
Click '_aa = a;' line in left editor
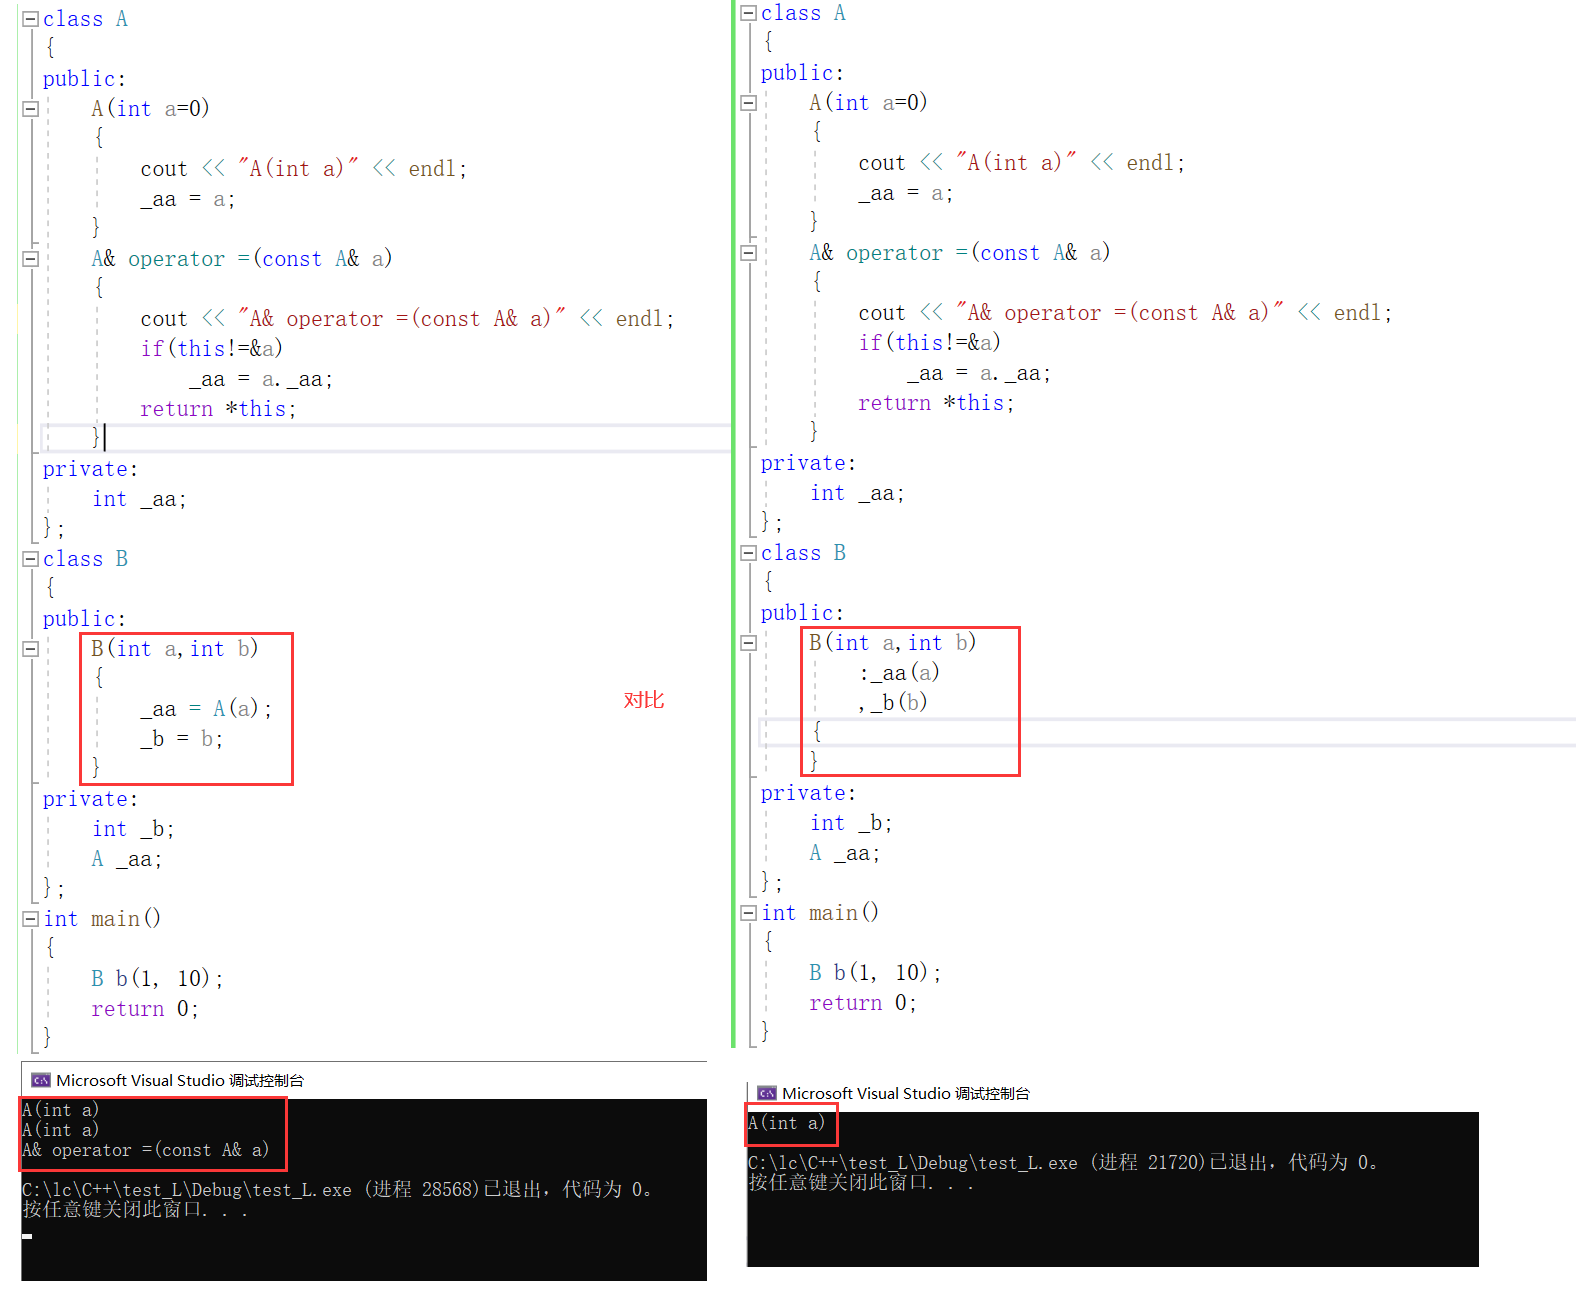tap(188, 199)
